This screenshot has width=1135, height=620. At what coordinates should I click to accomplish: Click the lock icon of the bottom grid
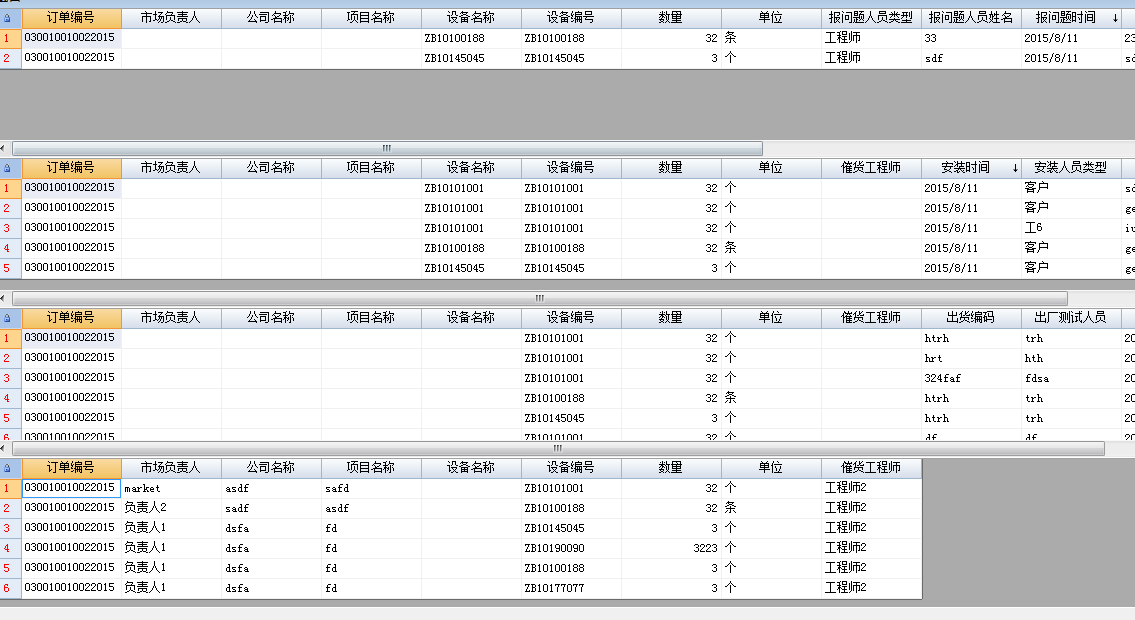coord(7,468)
